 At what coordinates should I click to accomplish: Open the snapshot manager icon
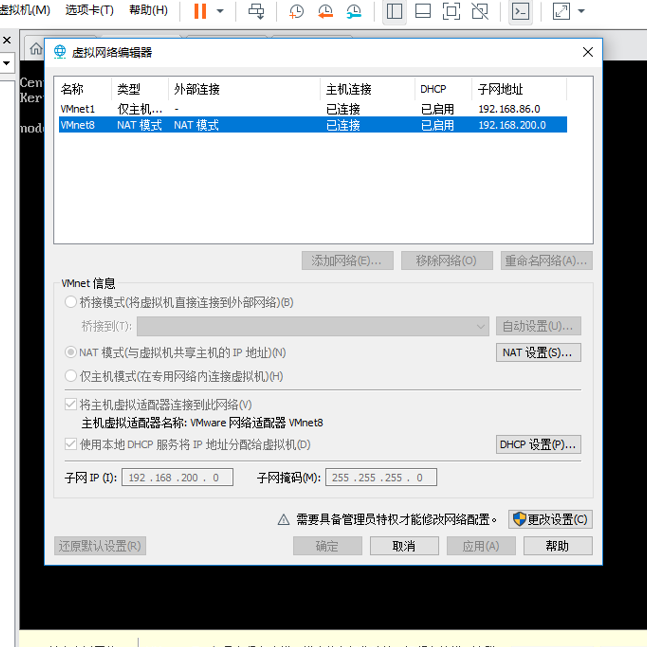click(354, 11)
